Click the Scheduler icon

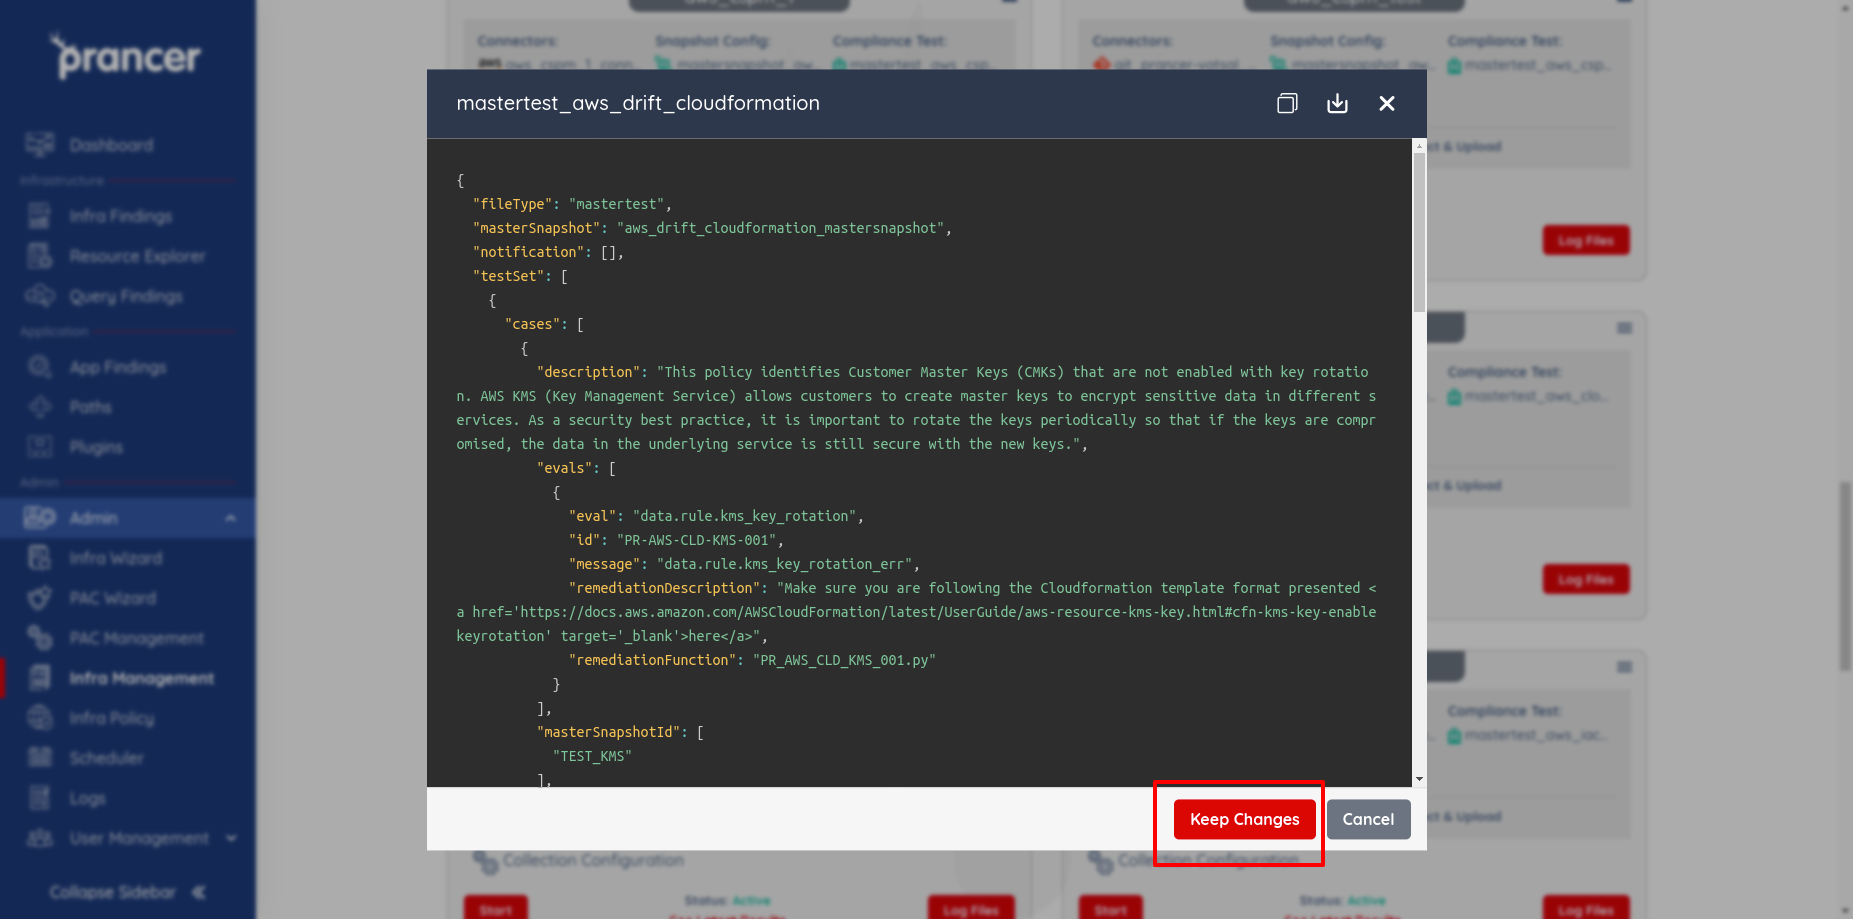tap(40, 757)
